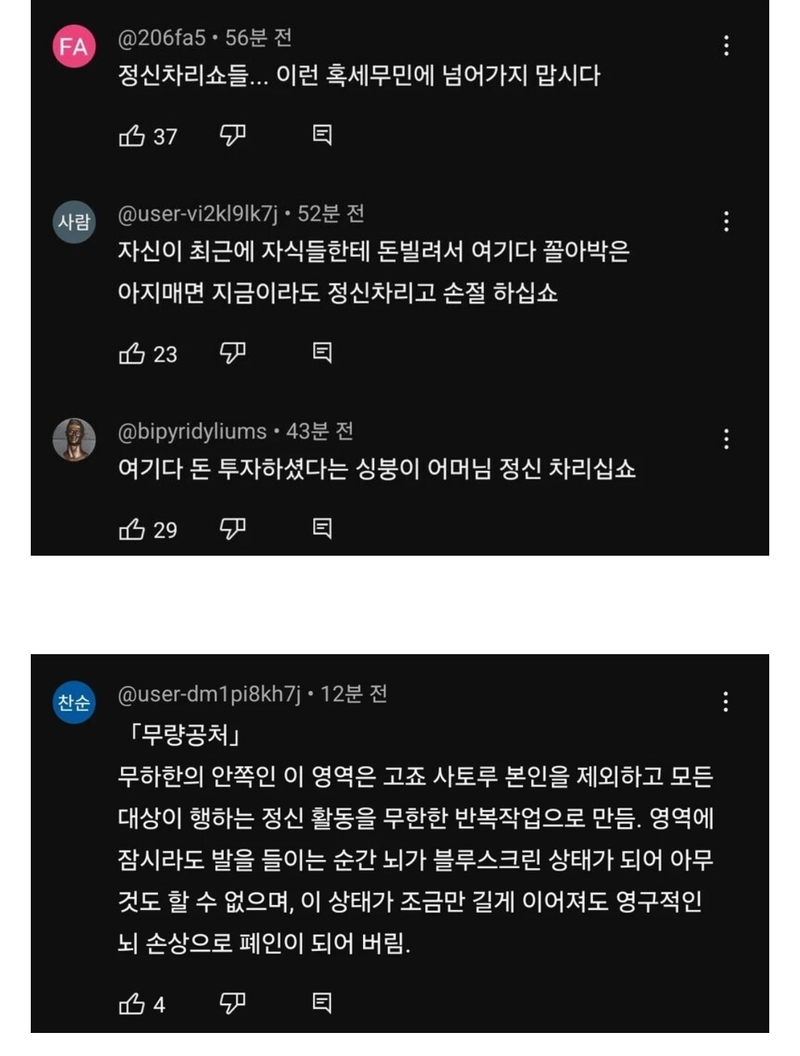The image size is (800, 1056).
Task: Dislike the 무량공처 comment
Action: point(232,1004)
